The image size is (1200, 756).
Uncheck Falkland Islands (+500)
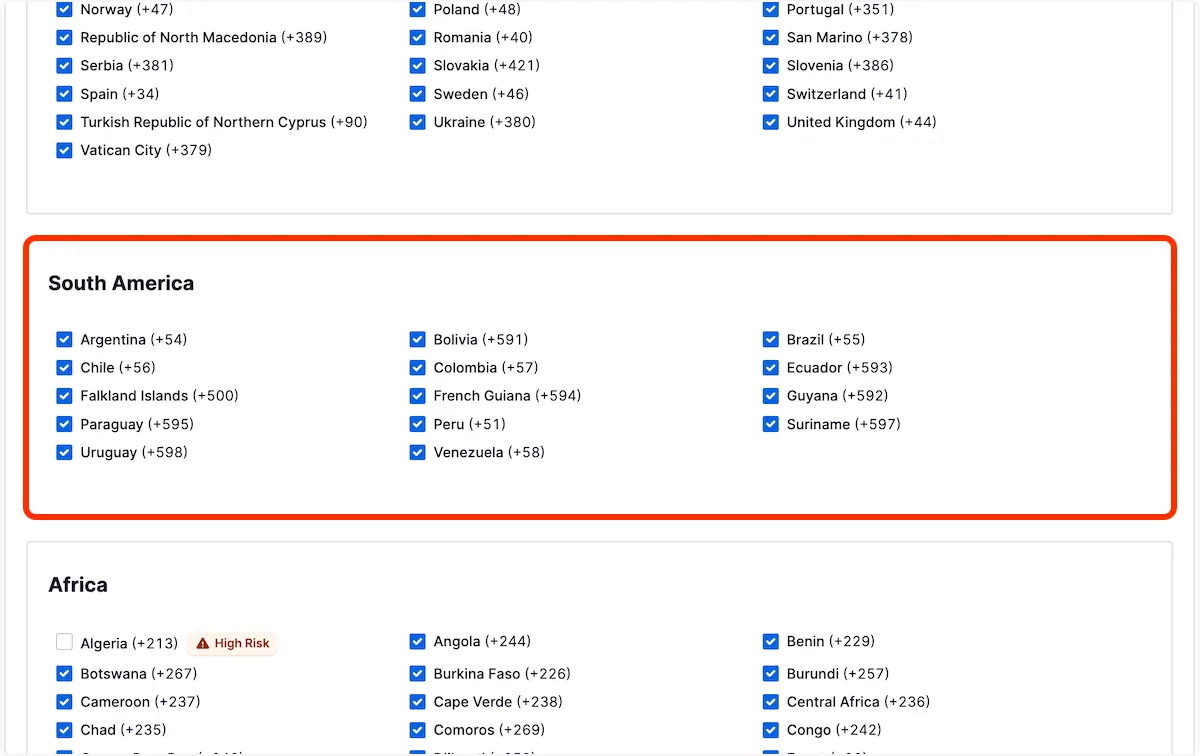point(65,396)
